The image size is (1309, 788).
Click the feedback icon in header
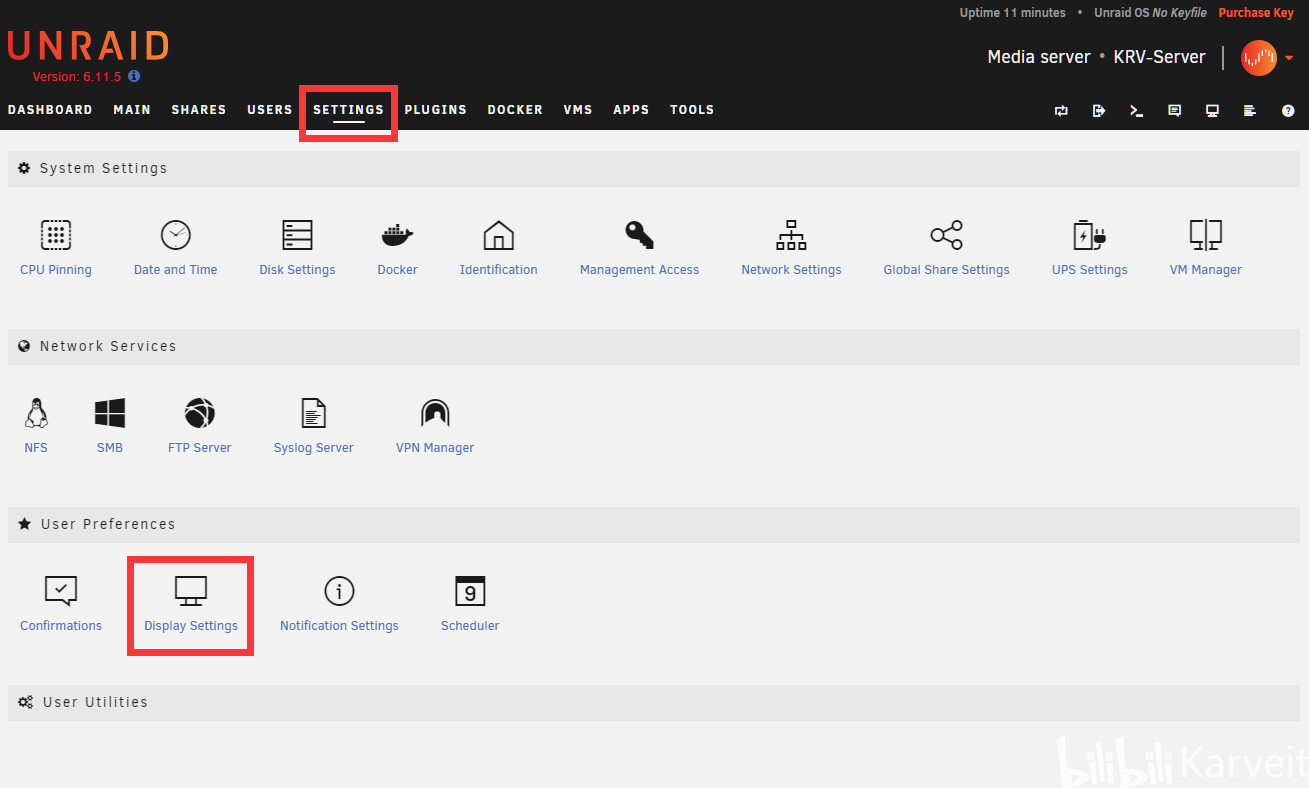(1175, 110)
